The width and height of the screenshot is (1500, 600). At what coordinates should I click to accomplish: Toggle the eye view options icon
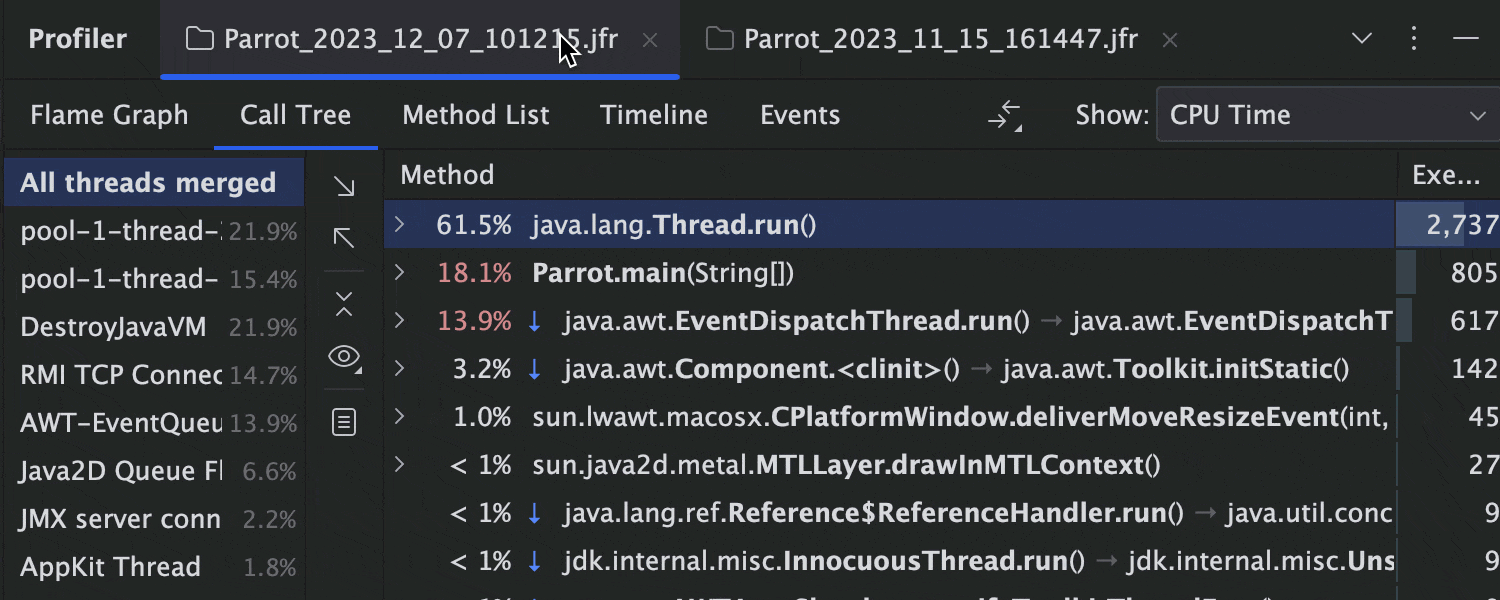343,357
